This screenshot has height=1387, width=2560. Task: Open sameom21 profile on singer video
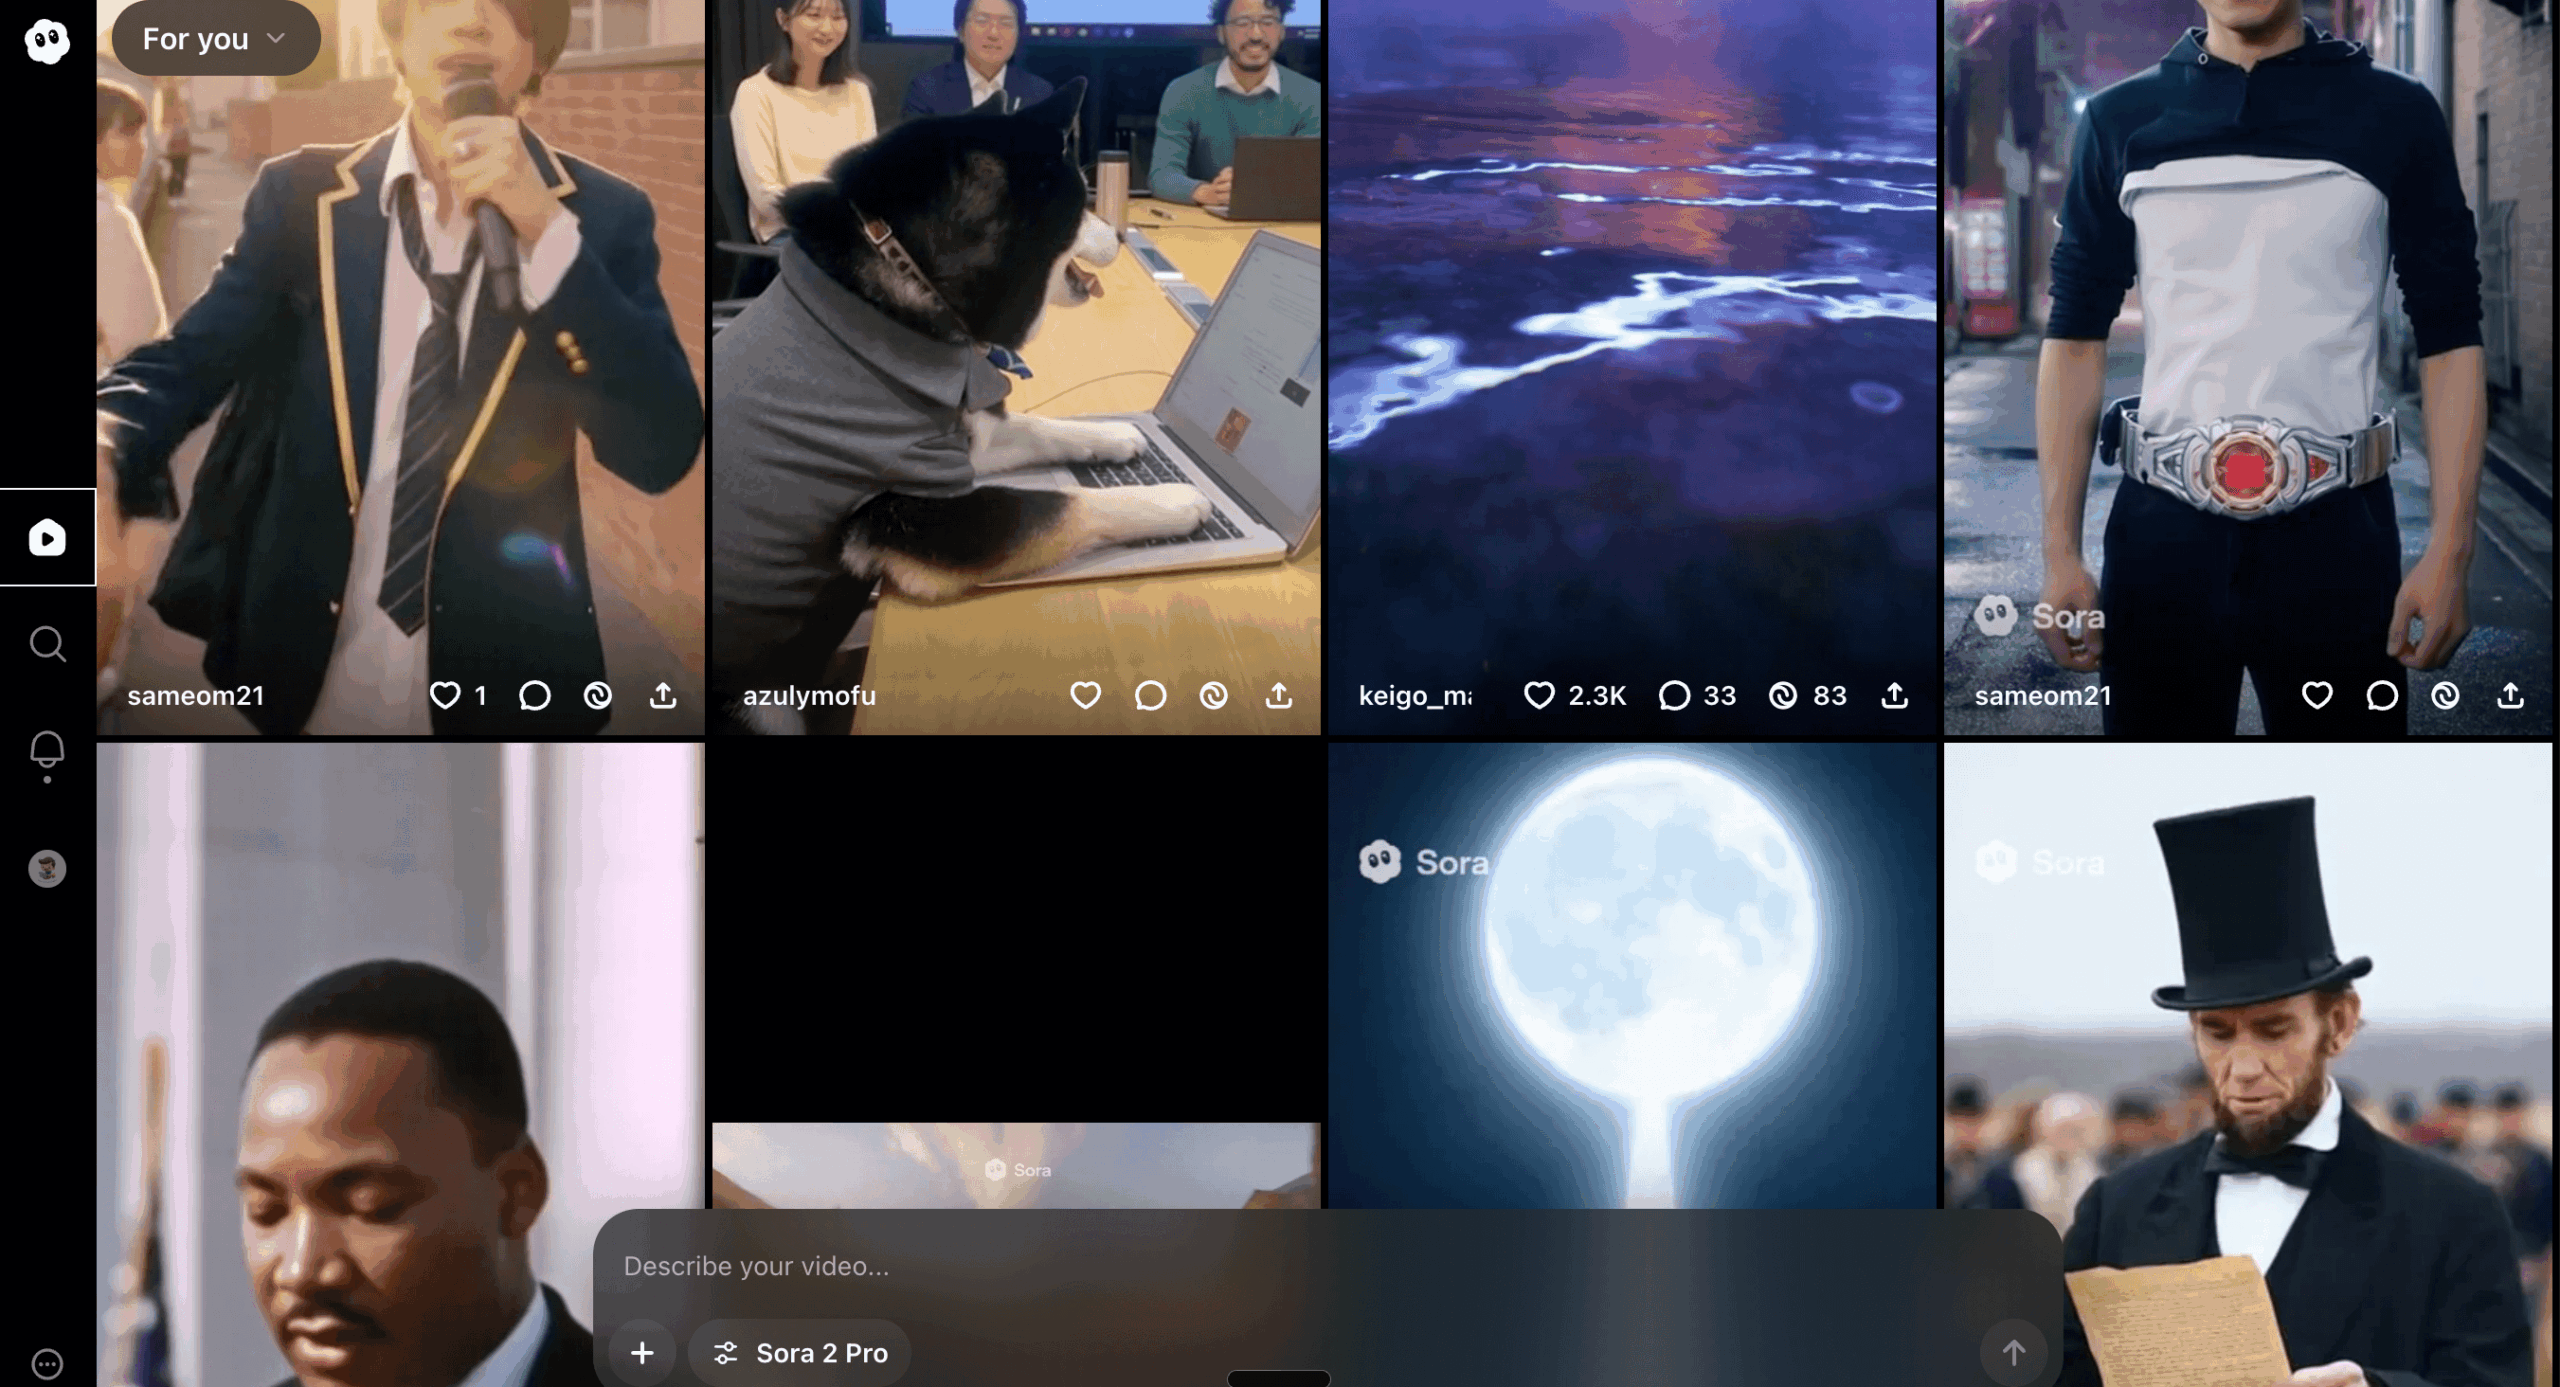[x=196, y=695]
